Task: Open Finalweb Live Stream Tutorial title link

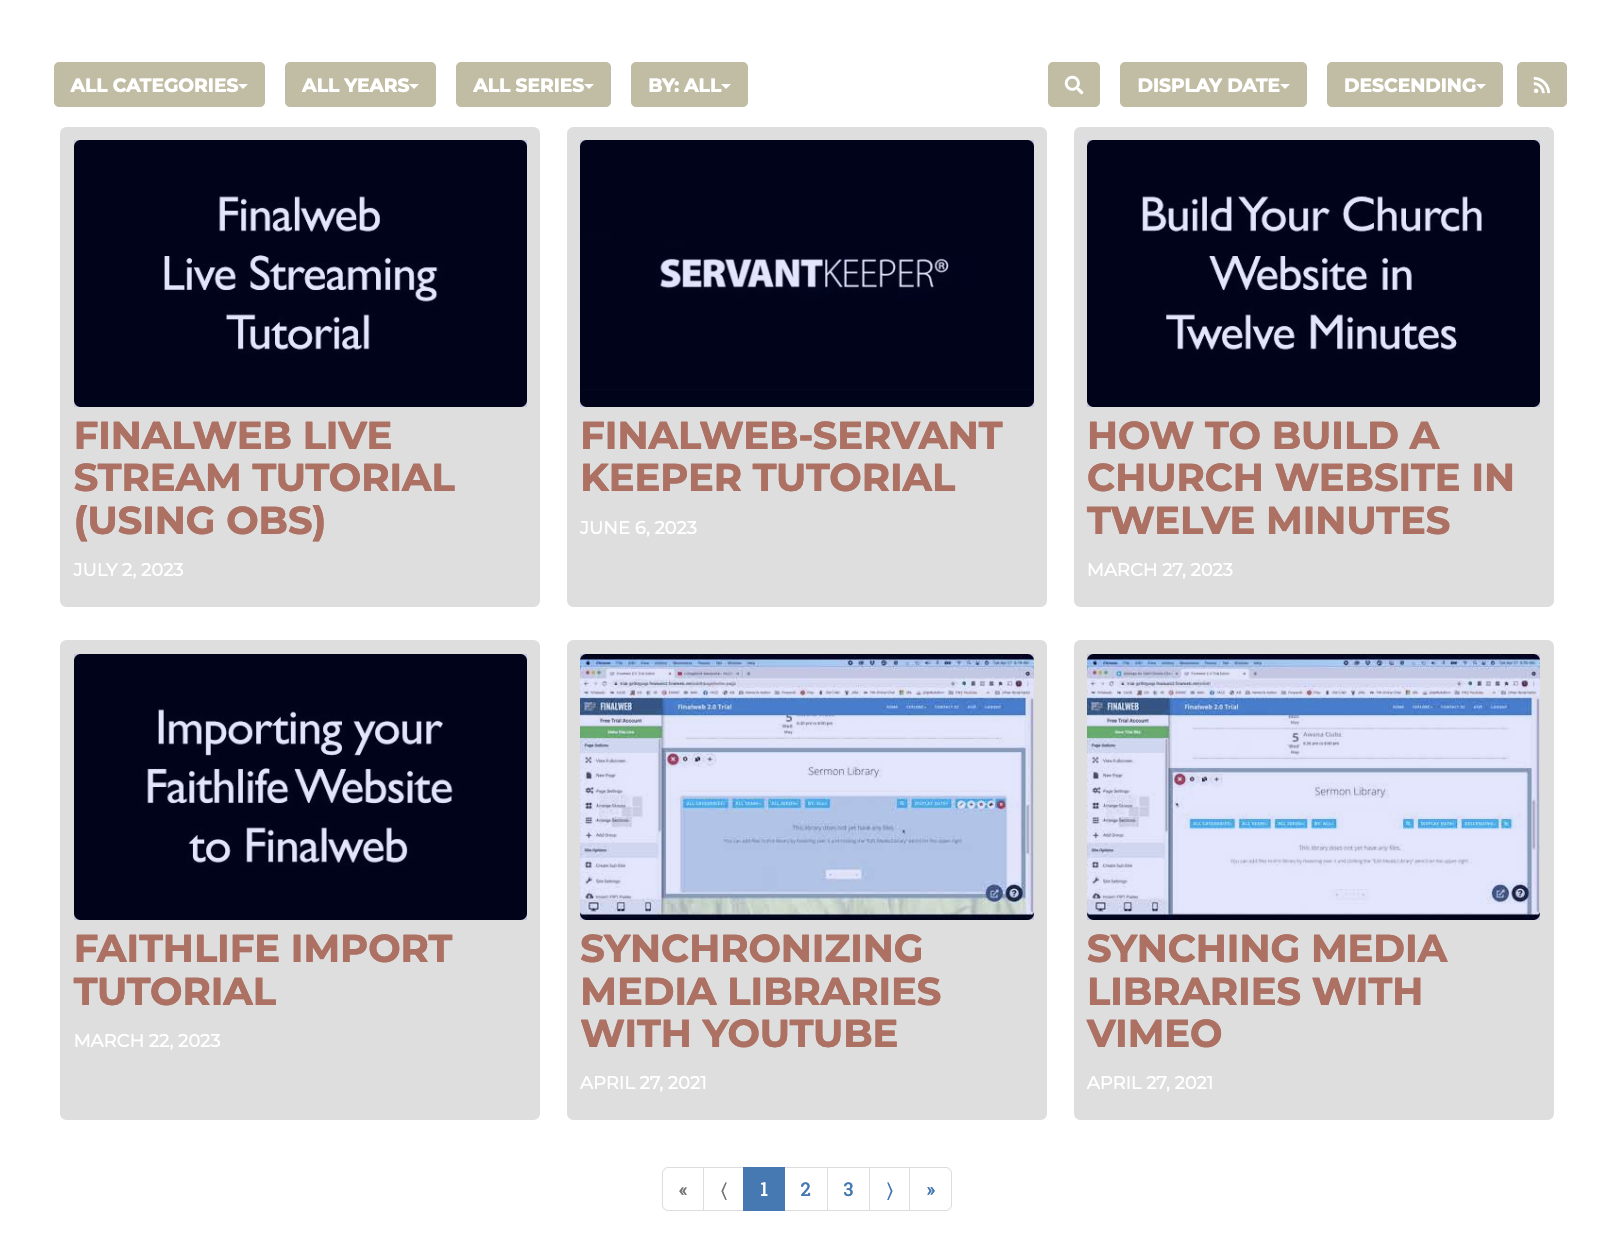Action: (264, 478)
